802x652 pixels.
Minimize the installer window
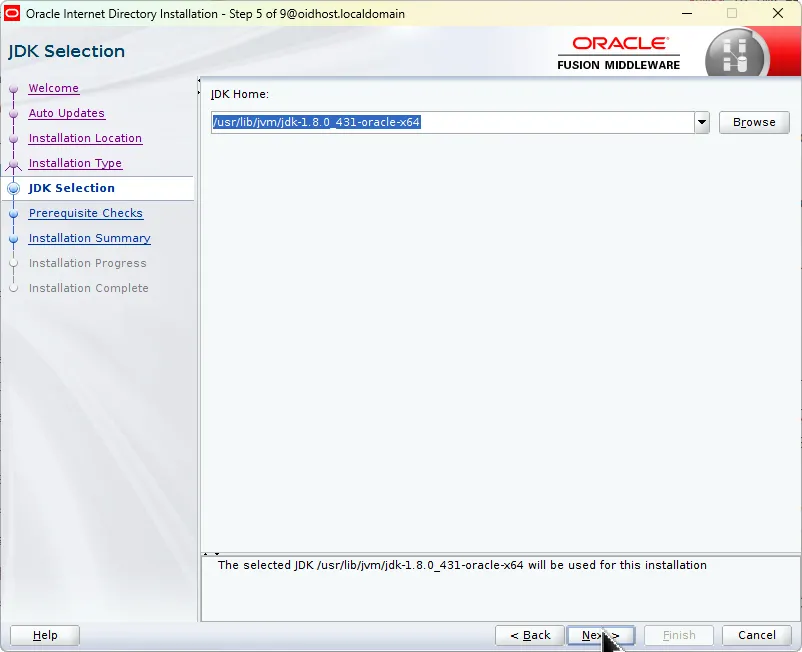[x=687, y=13]
